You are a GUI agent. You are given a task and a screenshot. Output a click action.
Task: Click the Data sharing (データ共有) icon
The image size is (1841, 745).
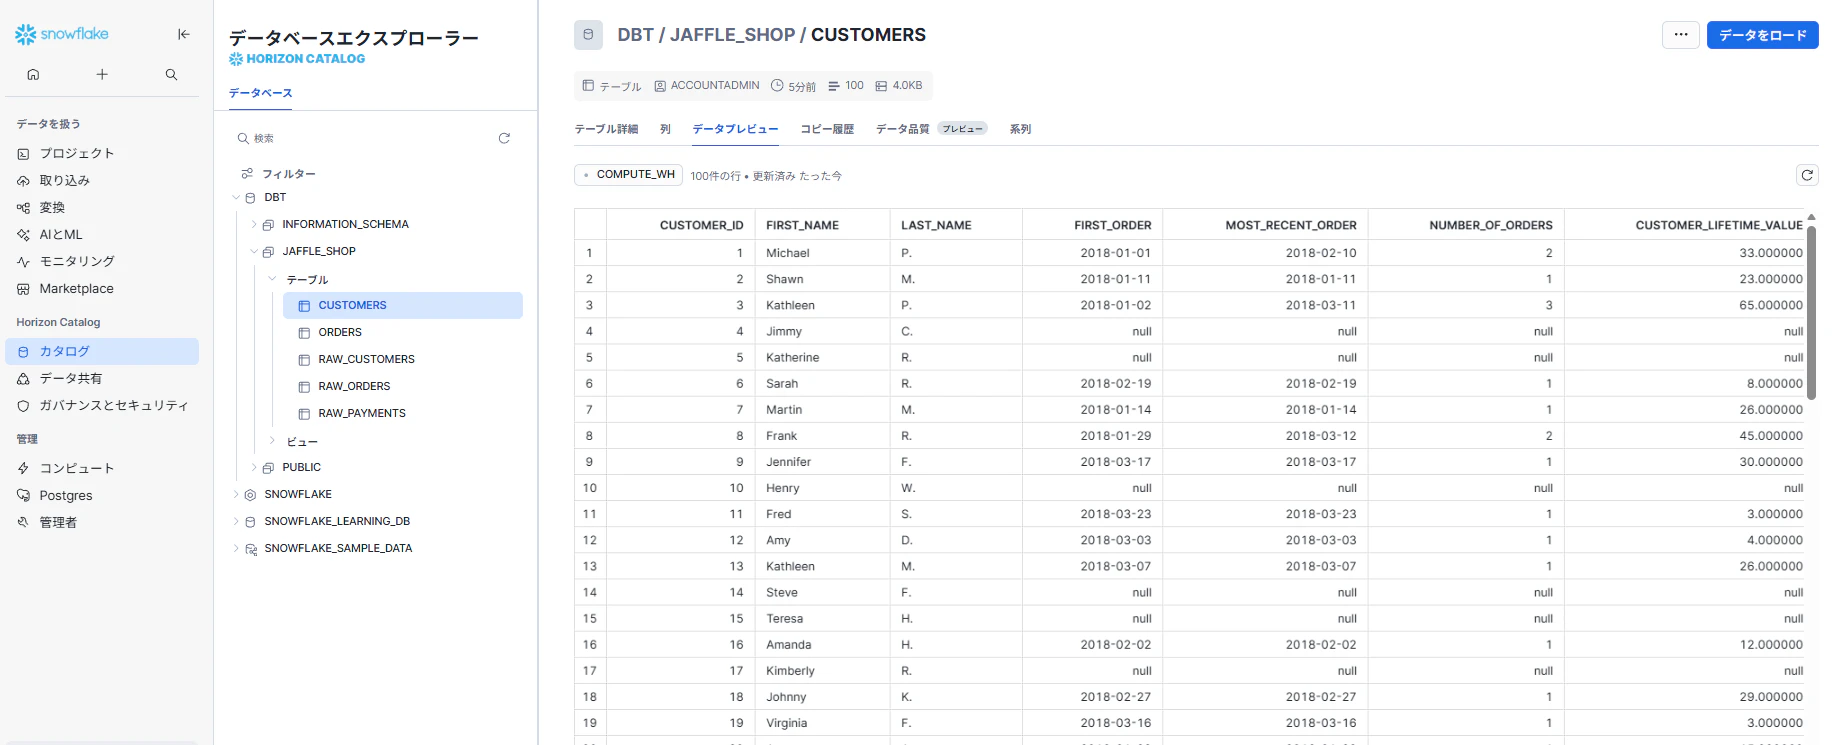tap(23, 379)
